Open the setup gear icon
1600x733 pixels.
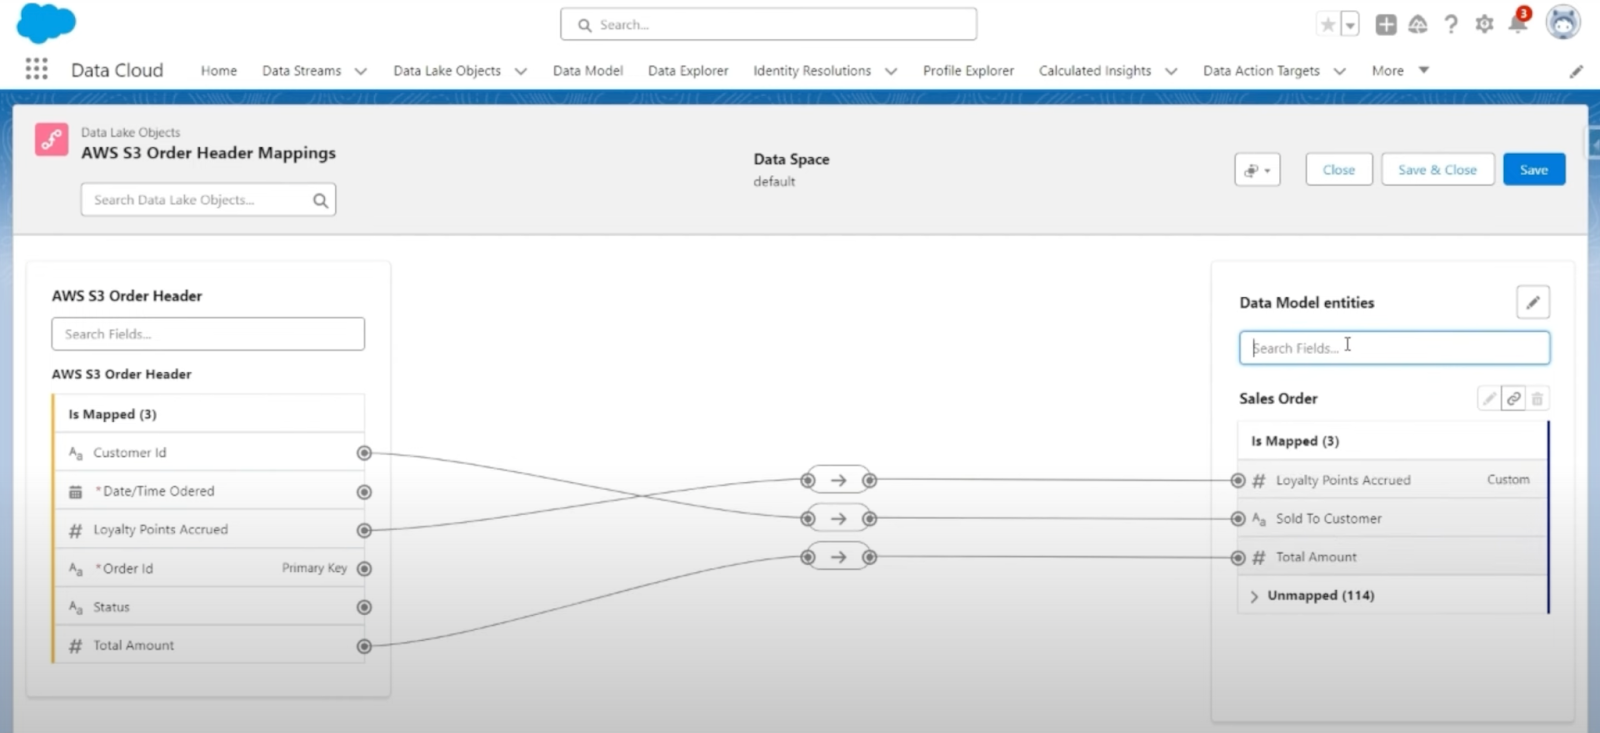[x=1484, y=24]
